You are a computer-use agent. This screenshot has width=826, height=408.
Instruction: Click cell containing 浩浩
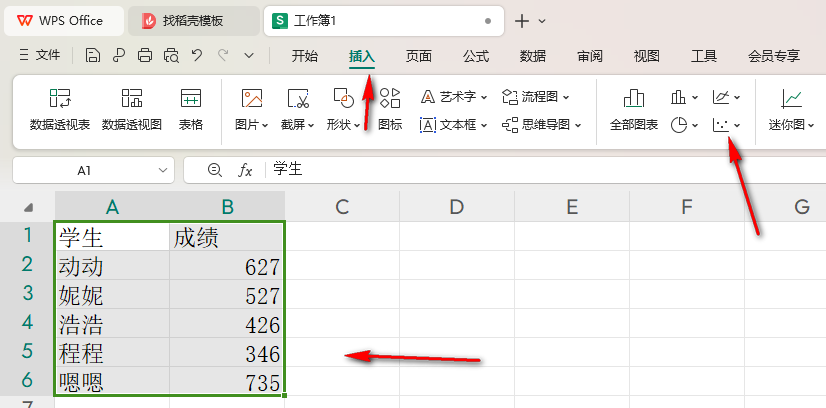(x=112, y=323)
